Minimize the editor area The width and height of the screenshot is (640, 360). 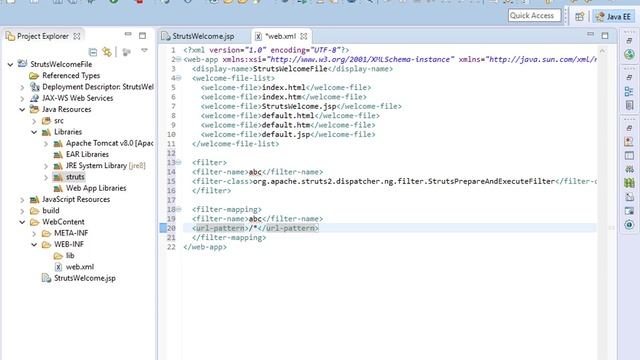coord(591,34)
